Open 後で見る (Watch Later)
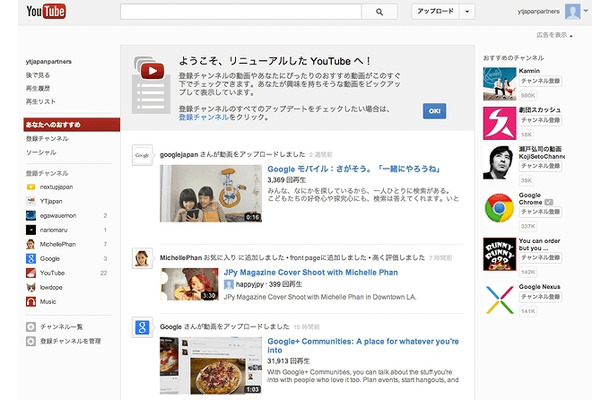The height and width of the screenshot is (400, 610). 38,75
